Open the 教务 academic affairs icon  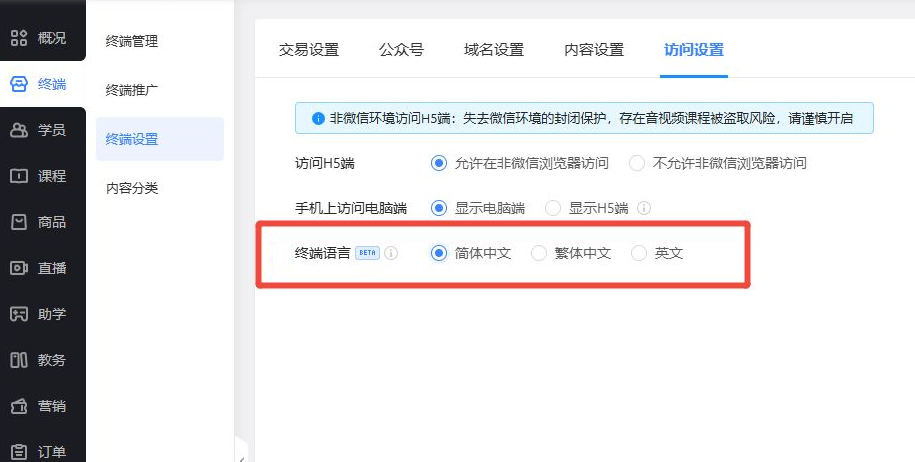tap(19, 360)
